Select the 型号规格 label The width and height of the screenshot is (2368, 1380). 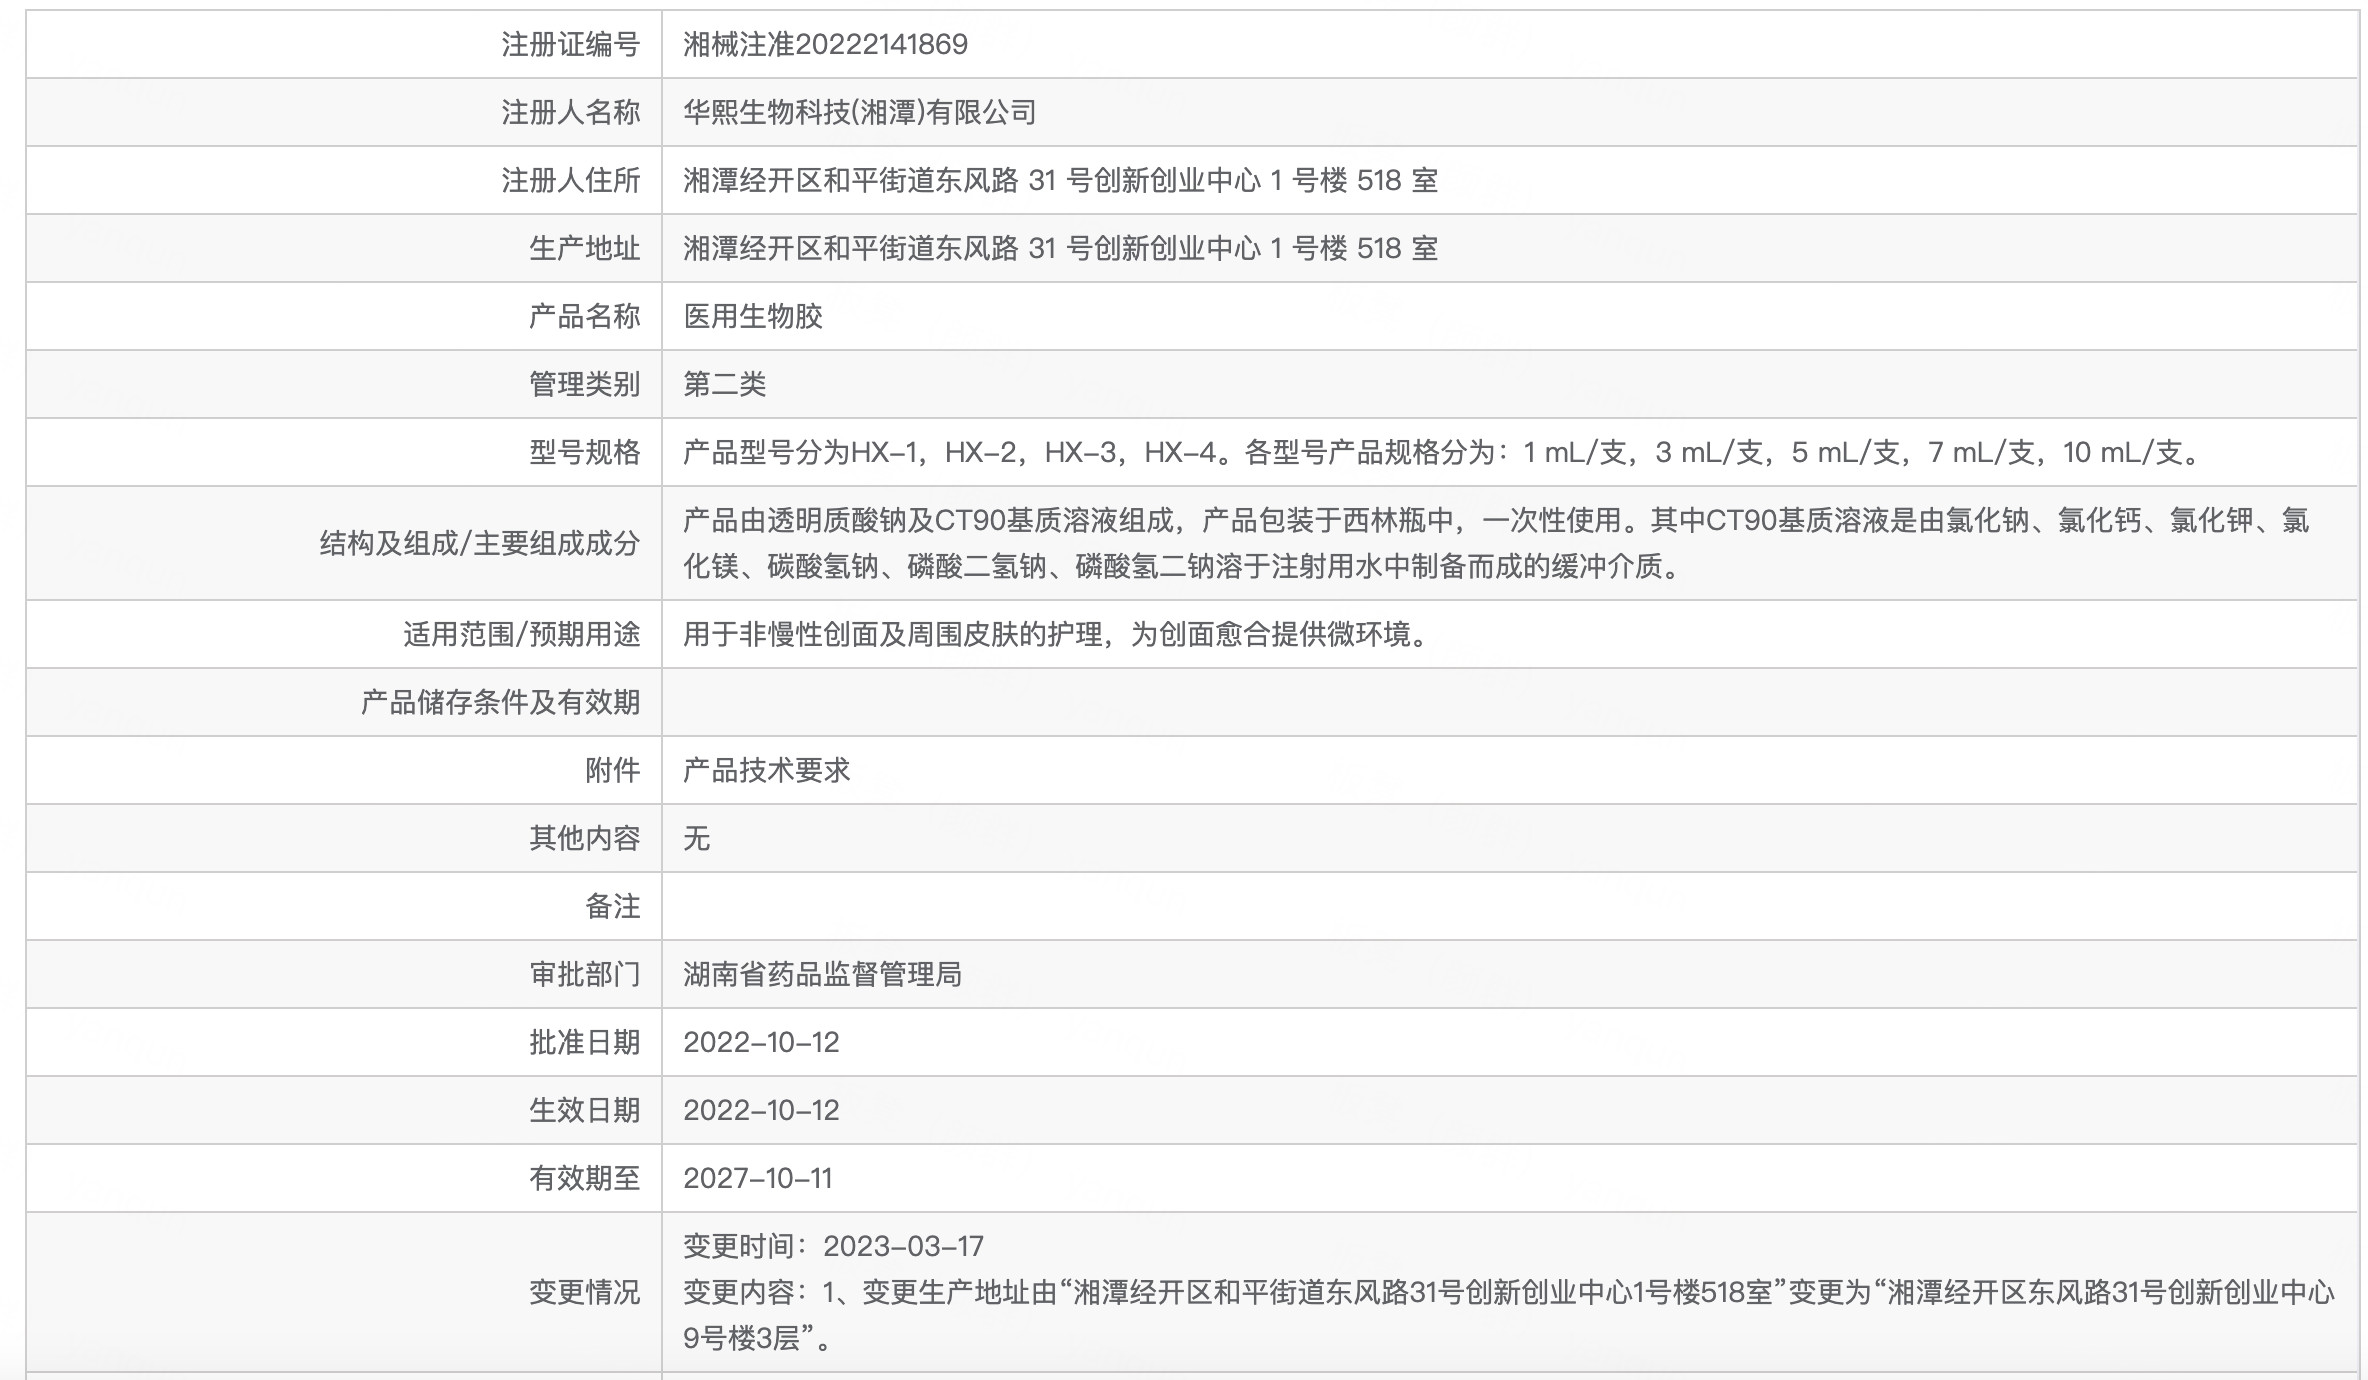point(584,452)
